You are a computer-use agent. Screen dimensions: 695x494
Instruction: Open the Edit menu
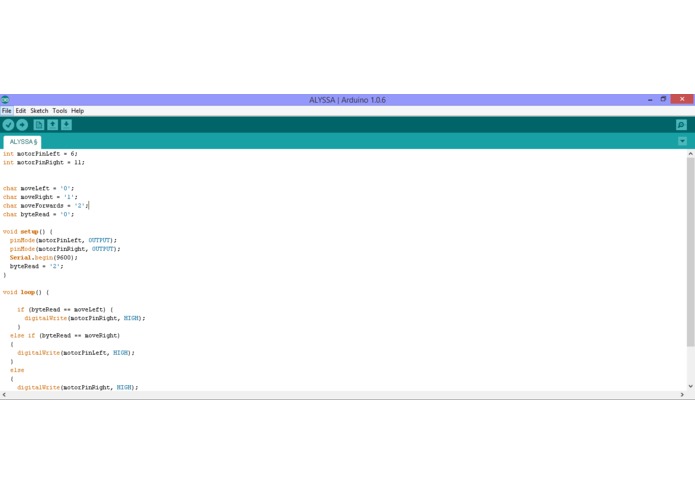tap(21, 111)
